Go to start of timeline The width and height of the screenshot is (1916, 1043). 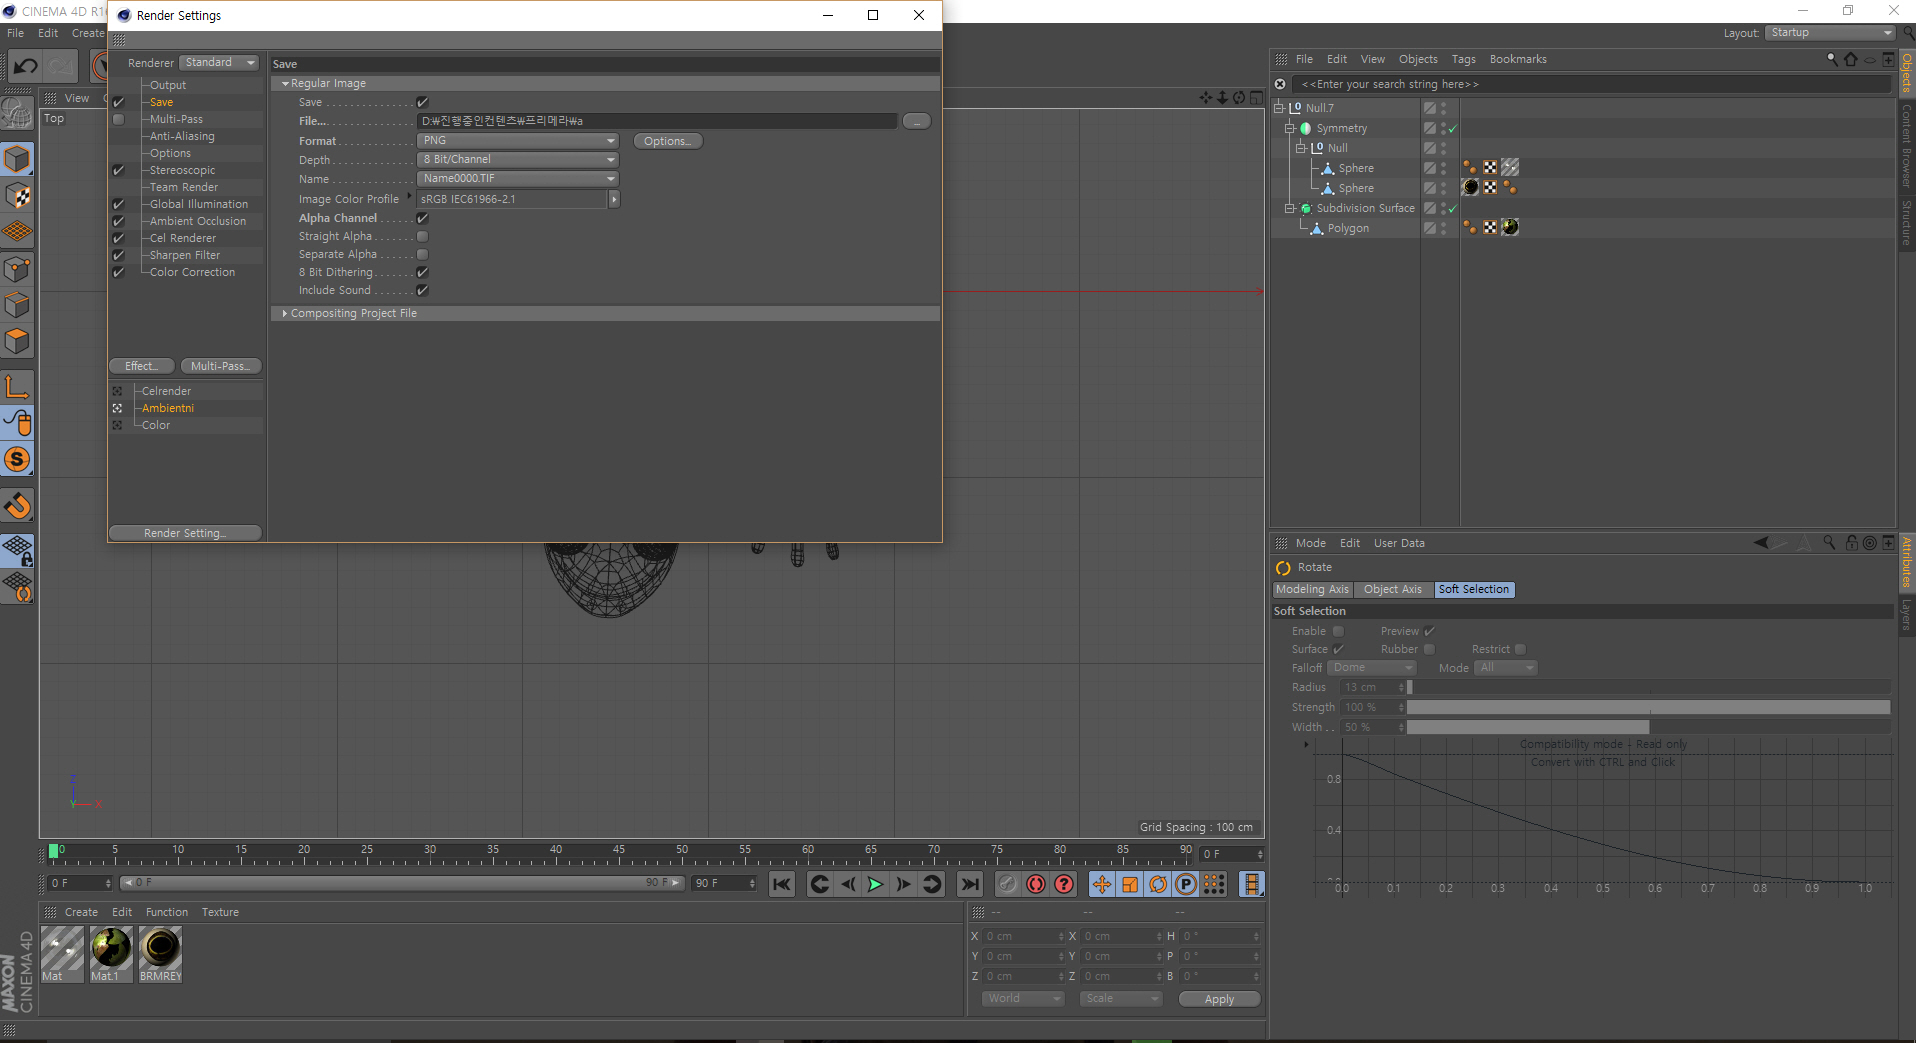point(782,884)
